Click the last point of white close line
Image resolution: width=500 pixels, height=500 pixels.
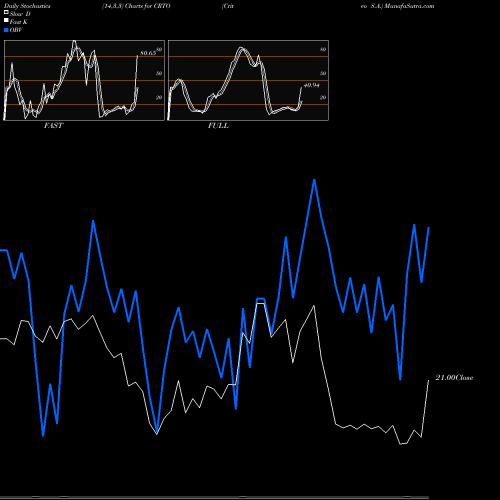(429, 380)
